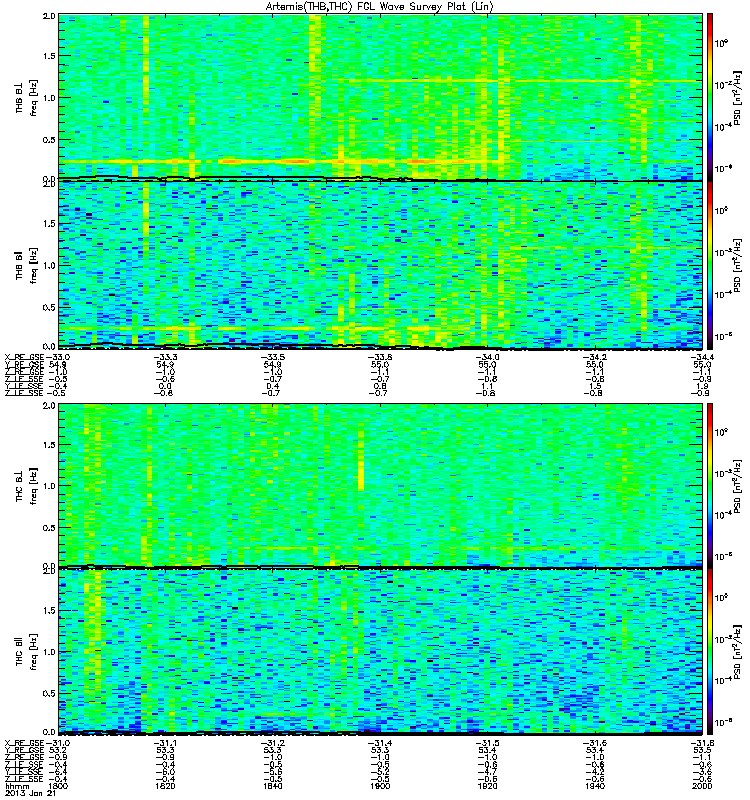The image size is (750, 800).
Task: Click the plot title "Artemis(THB,THC) FGL Wave Survey Plot (Lin)"
Action: [379, 7]
